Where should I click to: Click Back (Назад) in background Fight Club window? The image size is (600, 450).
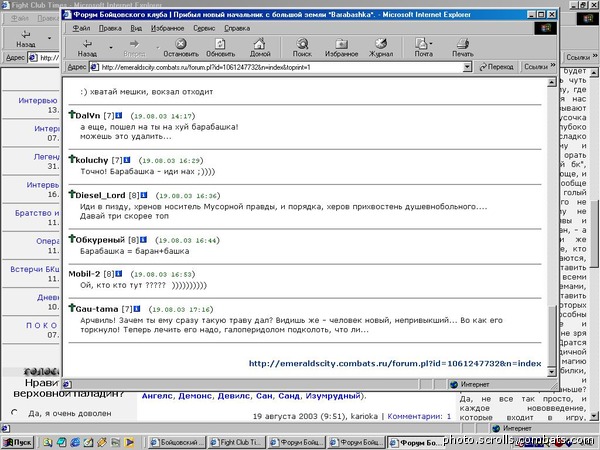coord(26,39)
